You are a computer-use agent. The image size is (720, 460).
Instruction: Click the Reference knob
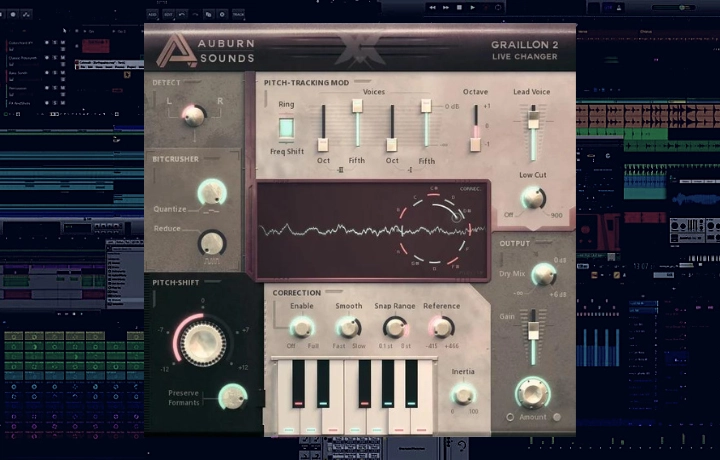(442, 327)
